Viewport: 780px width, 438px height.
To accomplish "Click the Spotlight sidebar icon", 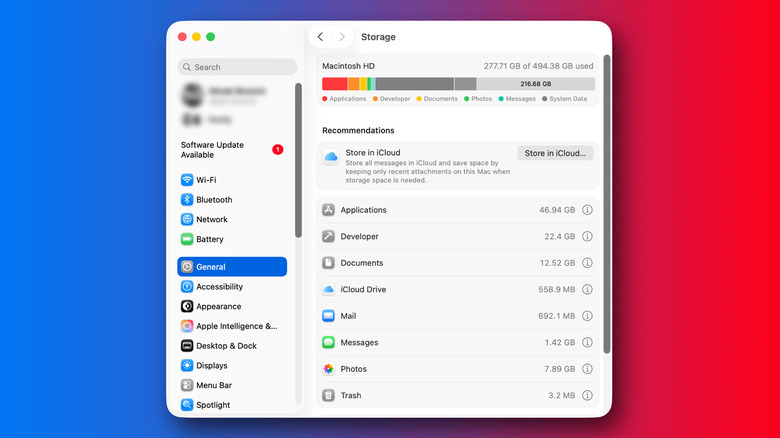I will pyautogui.click(x=187, y=405).
